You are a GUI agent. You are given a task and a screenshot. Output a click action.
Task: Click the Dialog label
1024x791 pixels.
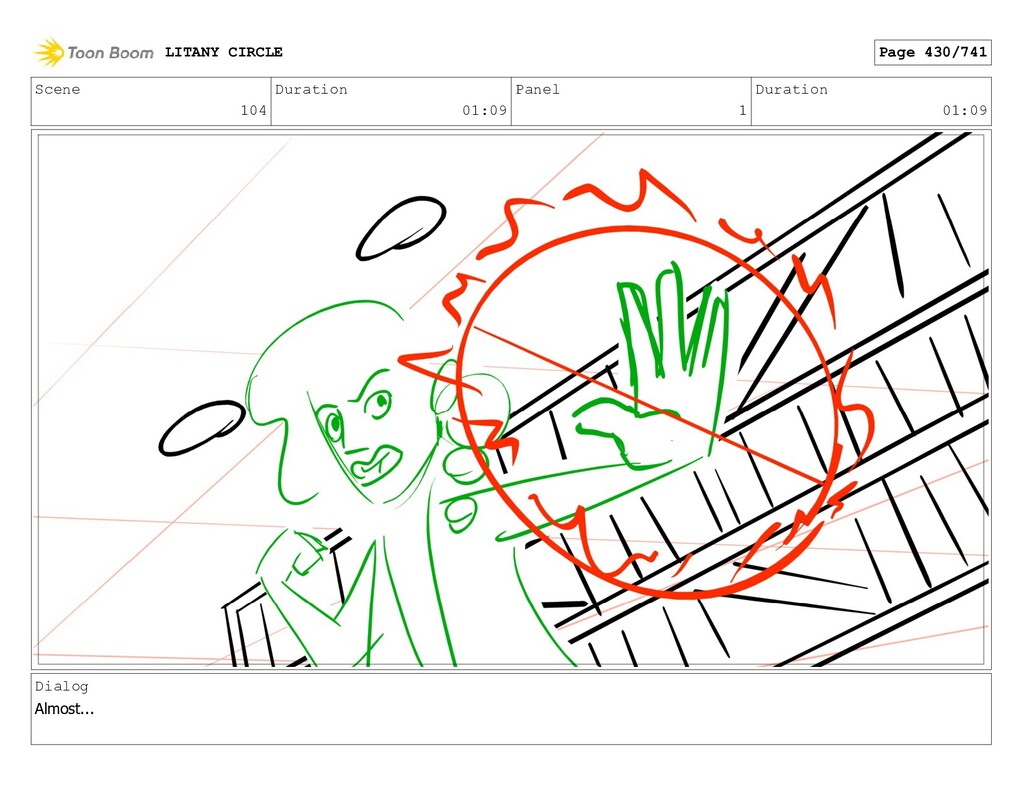[x=61, y=686]
